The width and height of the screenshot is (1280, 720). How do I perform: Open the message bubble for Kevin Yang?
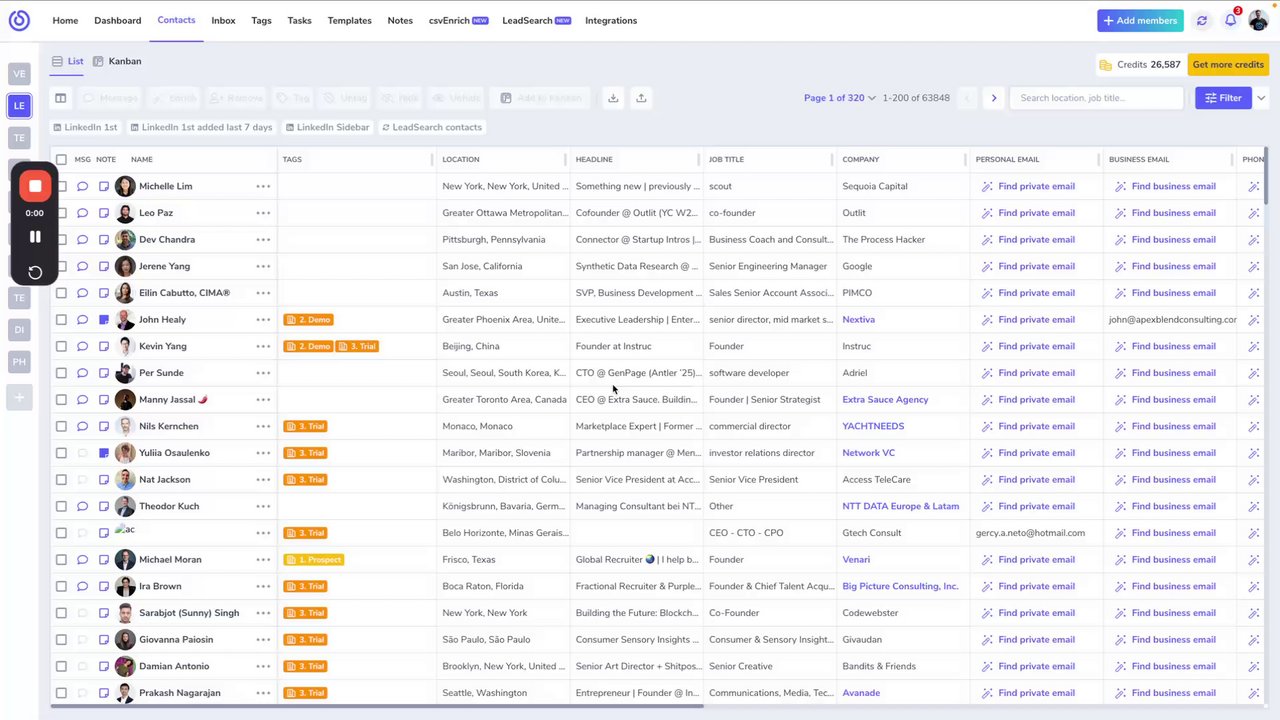[82, 346]
